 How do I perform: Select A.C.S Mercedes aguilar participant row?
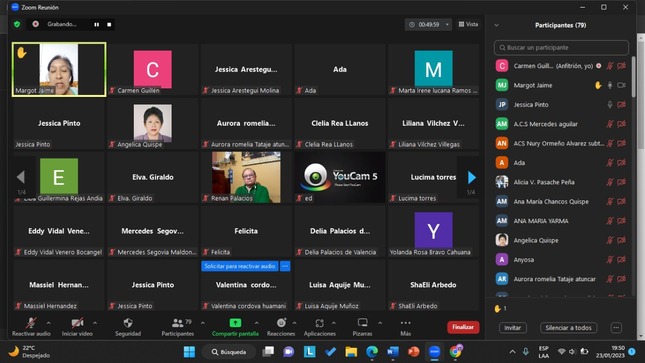click(x=561, y=124)
